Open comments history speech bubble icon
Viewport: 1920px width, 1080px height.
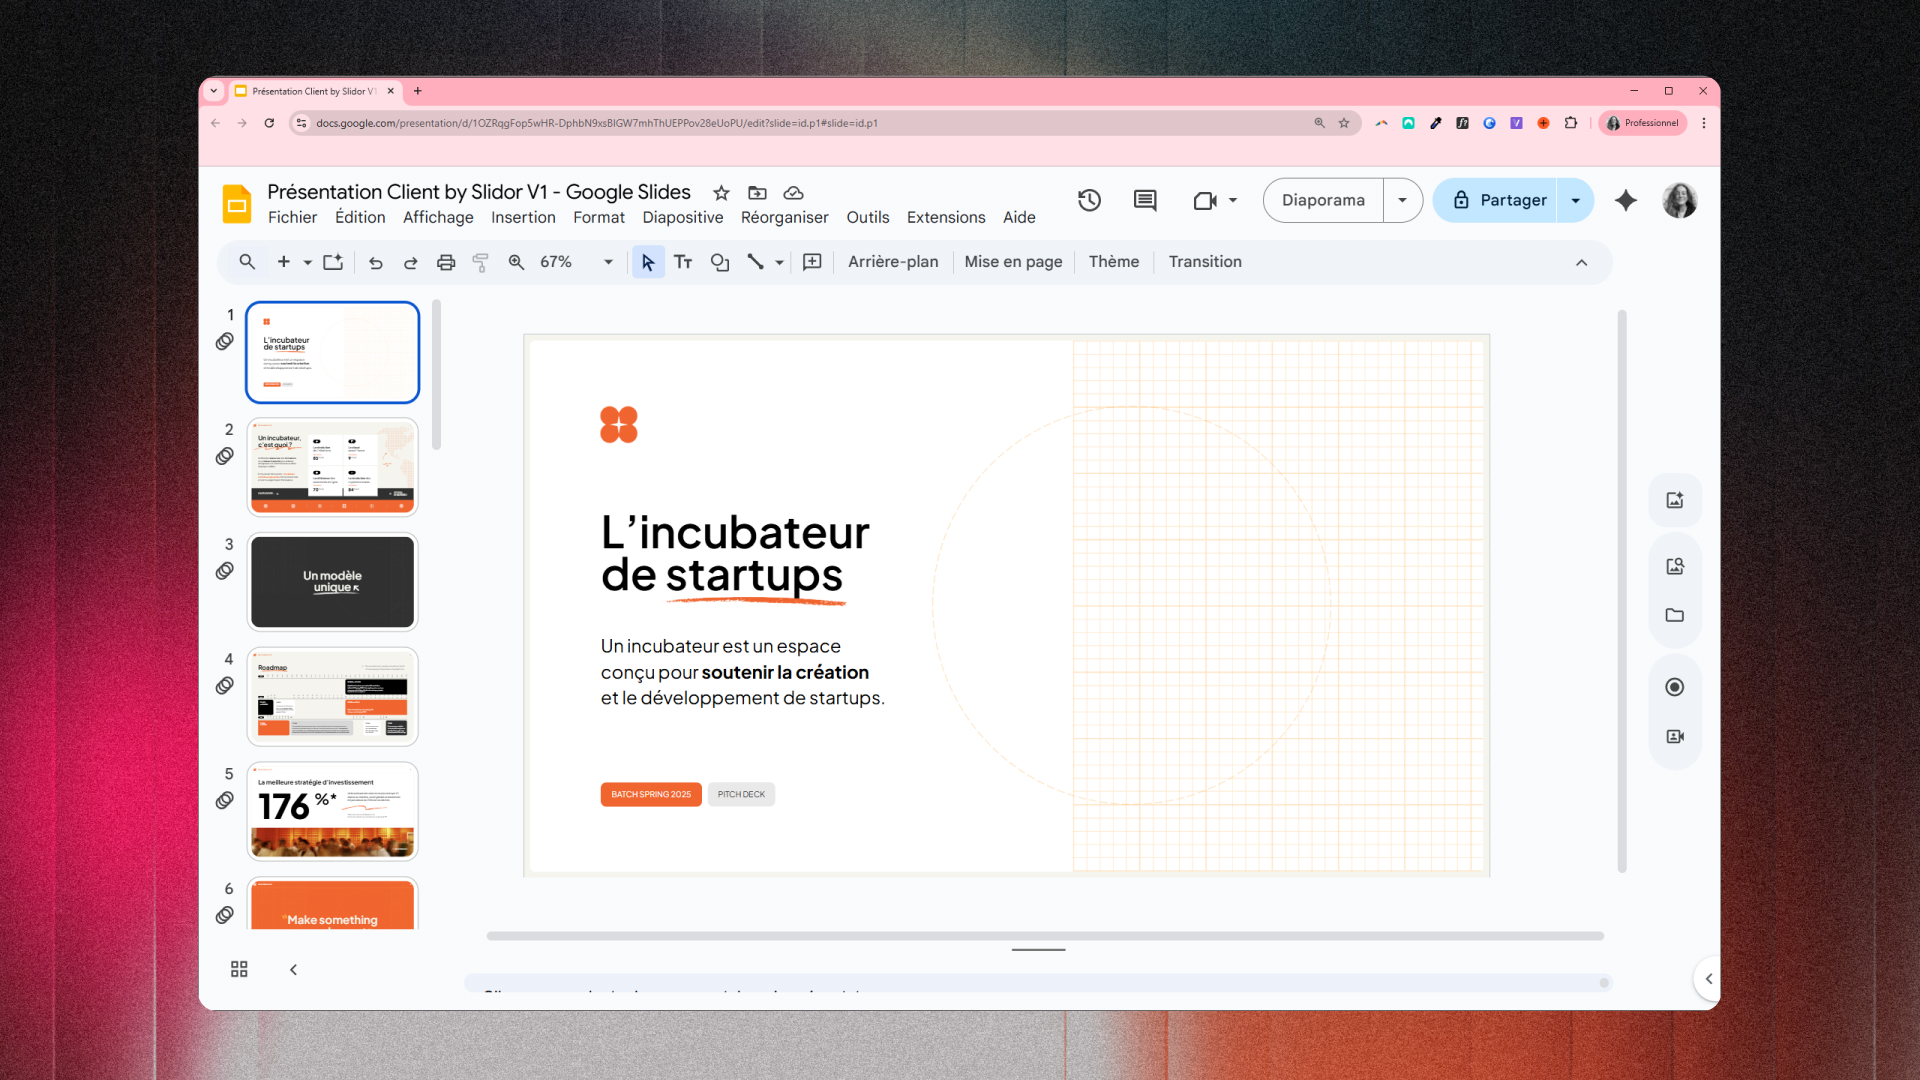coord(1145,200)
